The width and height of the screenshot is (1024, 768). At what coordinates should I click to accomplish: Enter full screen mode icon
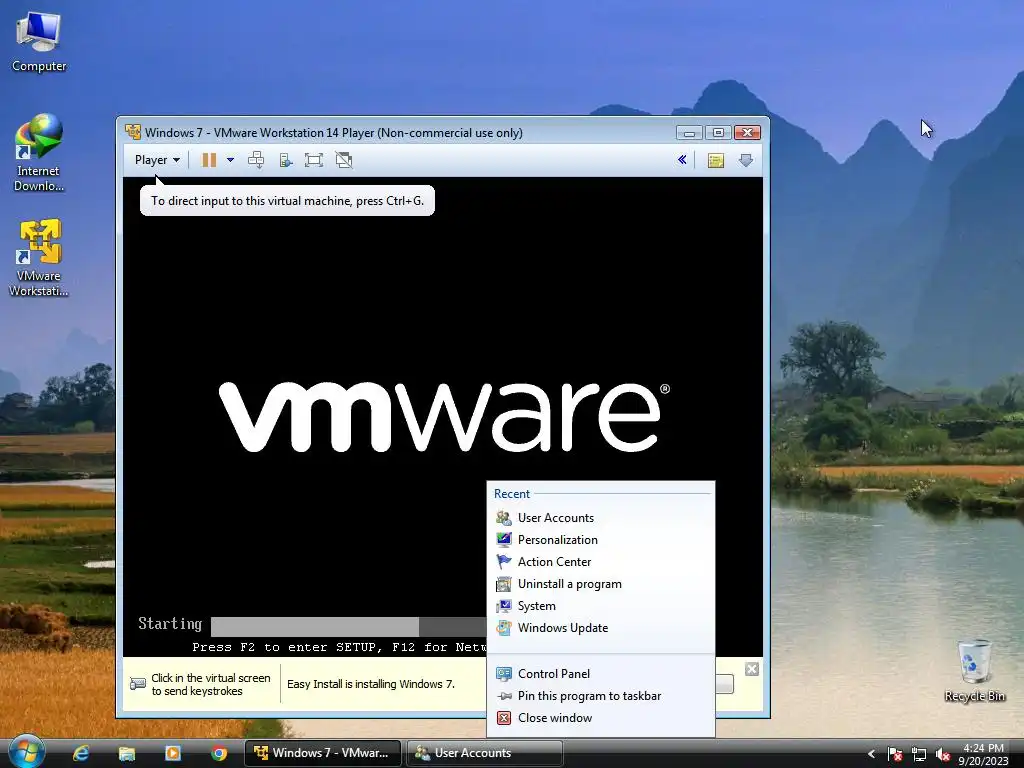[313, 160]
